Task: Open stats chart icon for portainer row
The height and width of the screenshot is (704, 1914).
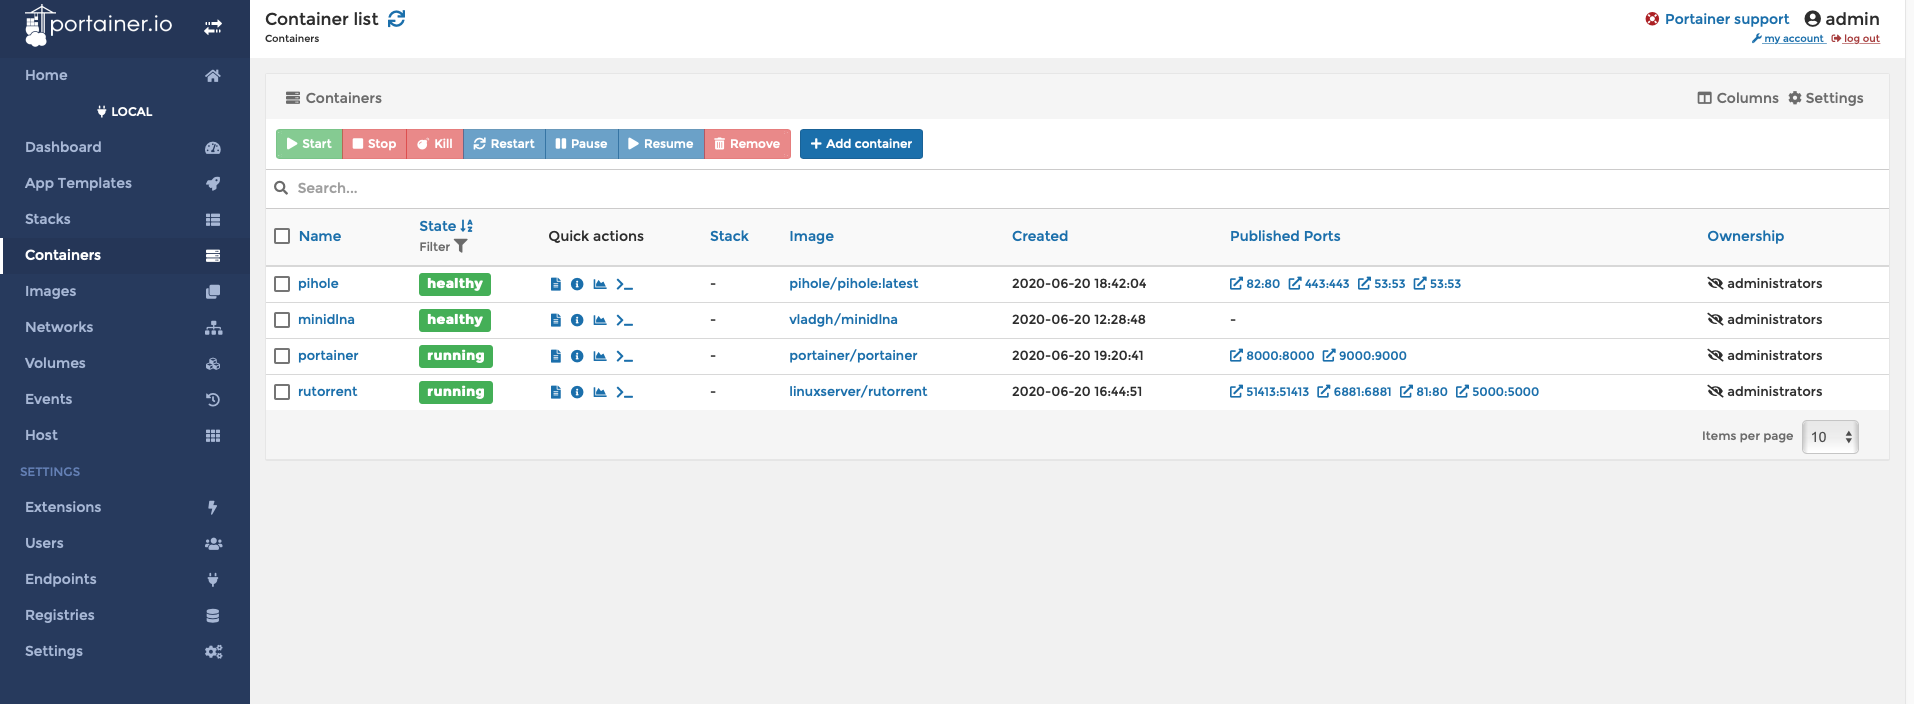Action: point(600,356)
